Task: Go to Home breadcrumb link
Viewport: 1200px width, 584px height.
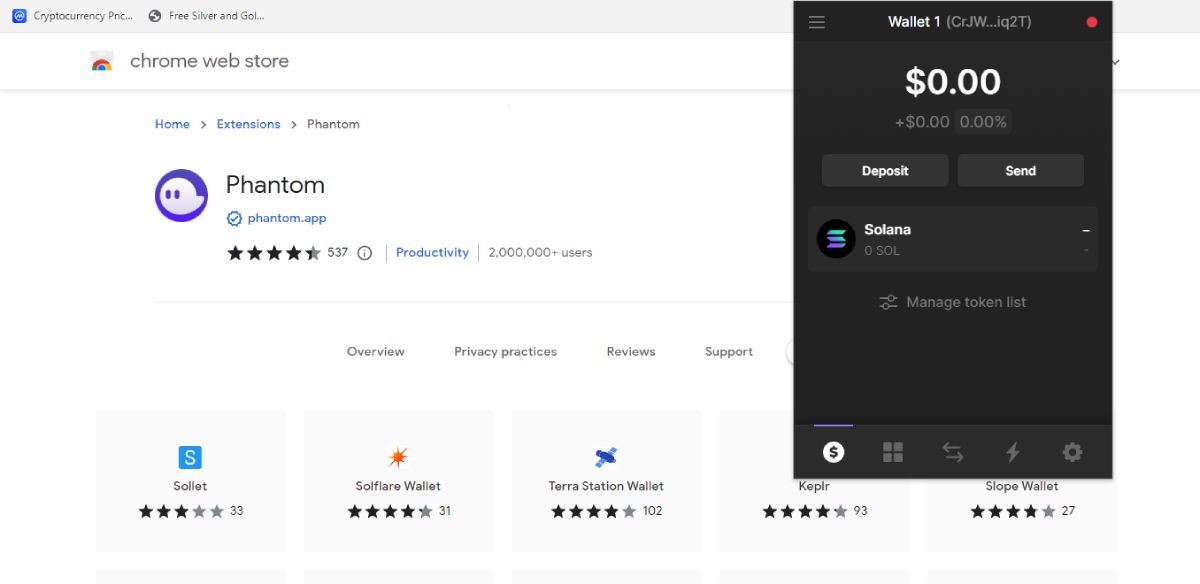Action: tap(172, 124)
